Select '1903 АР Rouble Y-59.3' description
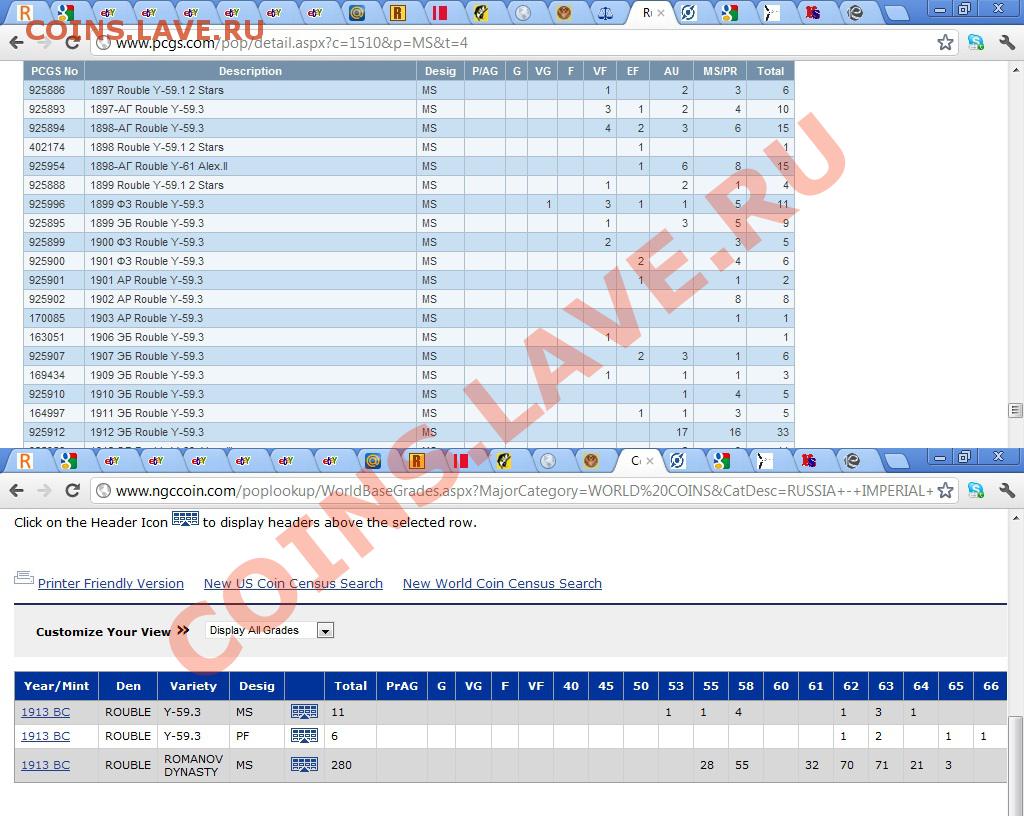The image size is (1024, 816). pyautogui.click(x=146, y=318)
